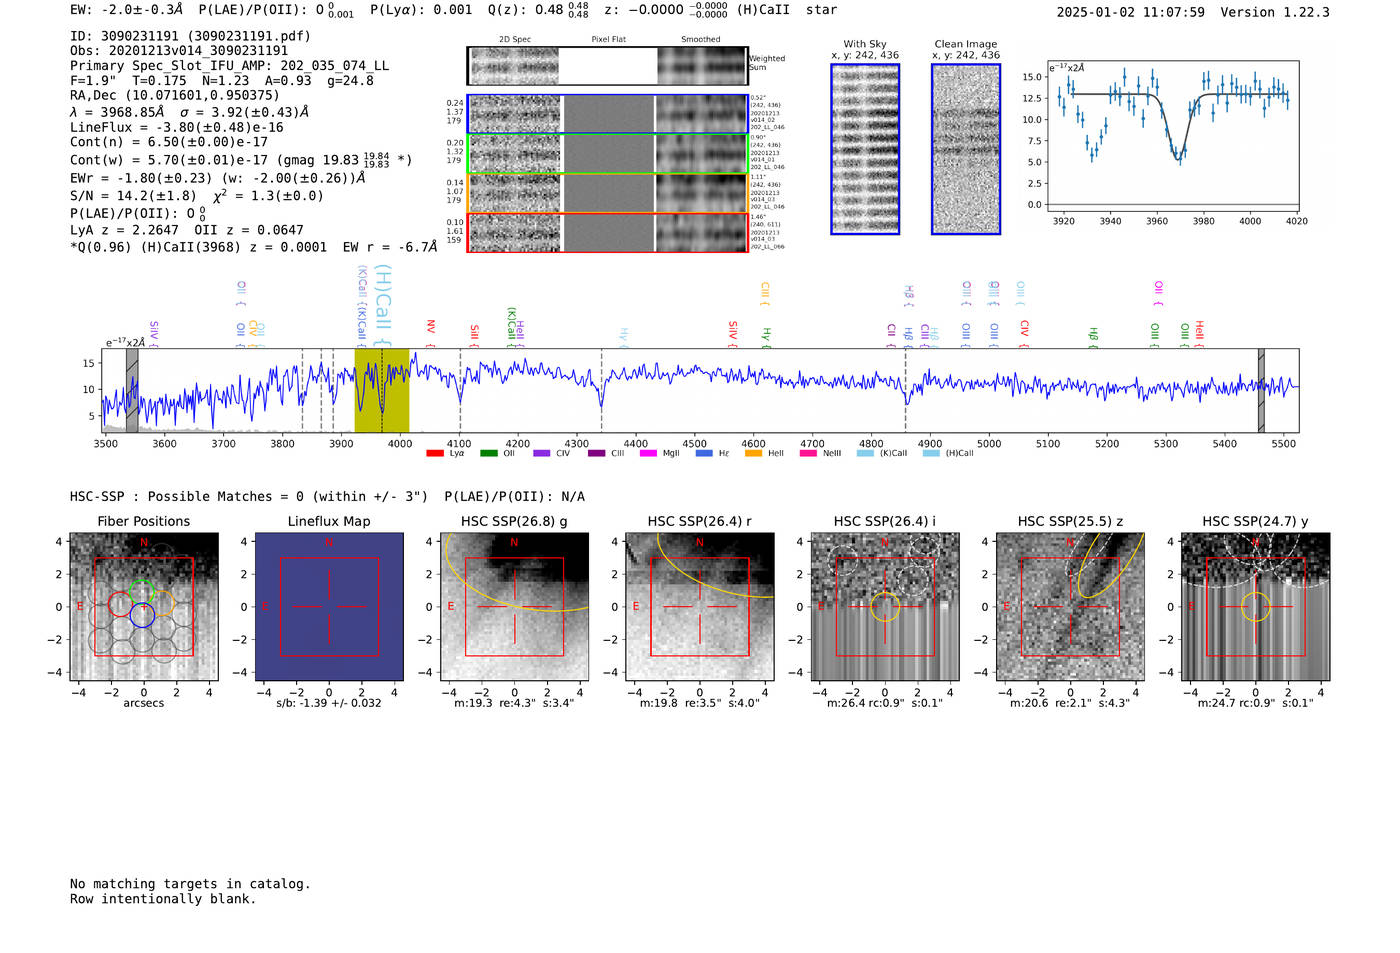
Task: Click the blue fiber circle in Fiber Positions
Action: coord(142,616)
